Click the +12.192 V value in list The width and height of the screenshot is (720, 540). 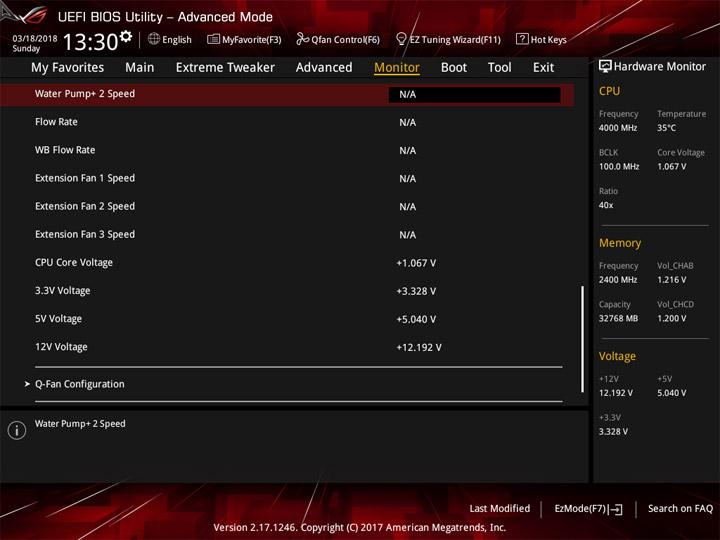[419, 348]
